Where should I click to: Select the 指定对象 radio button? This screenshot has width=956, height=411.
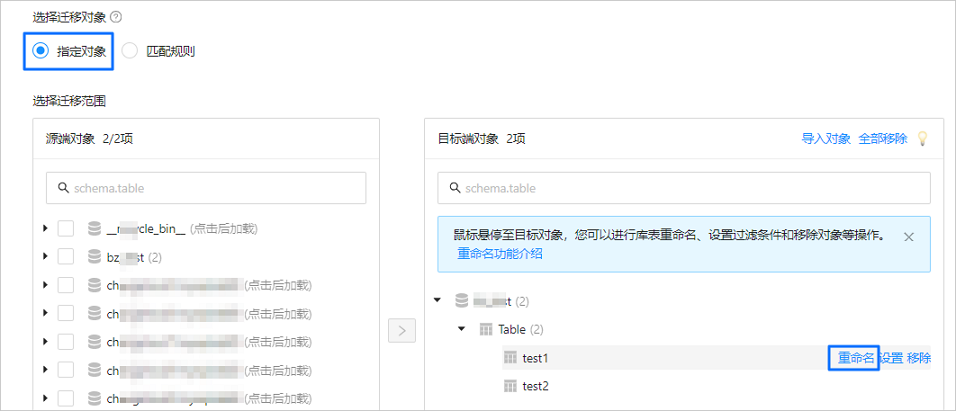pyautogui.click(x=40, y=51)
